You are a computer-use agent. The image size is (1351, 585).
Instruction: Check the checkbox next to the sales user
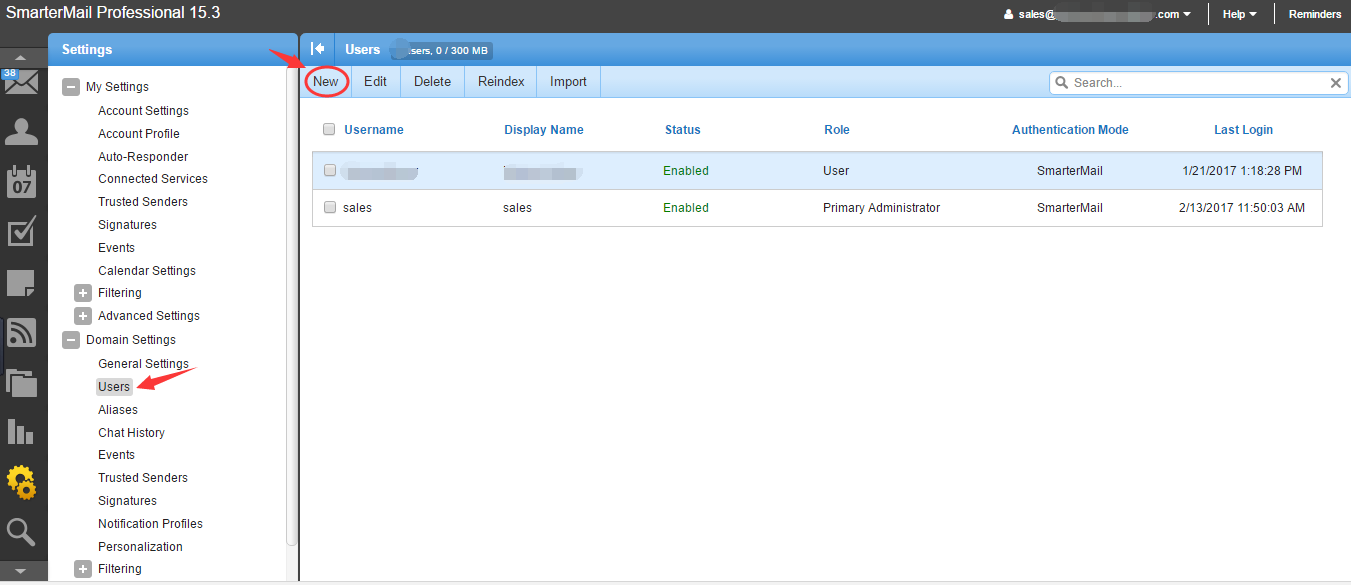[329, 207]
